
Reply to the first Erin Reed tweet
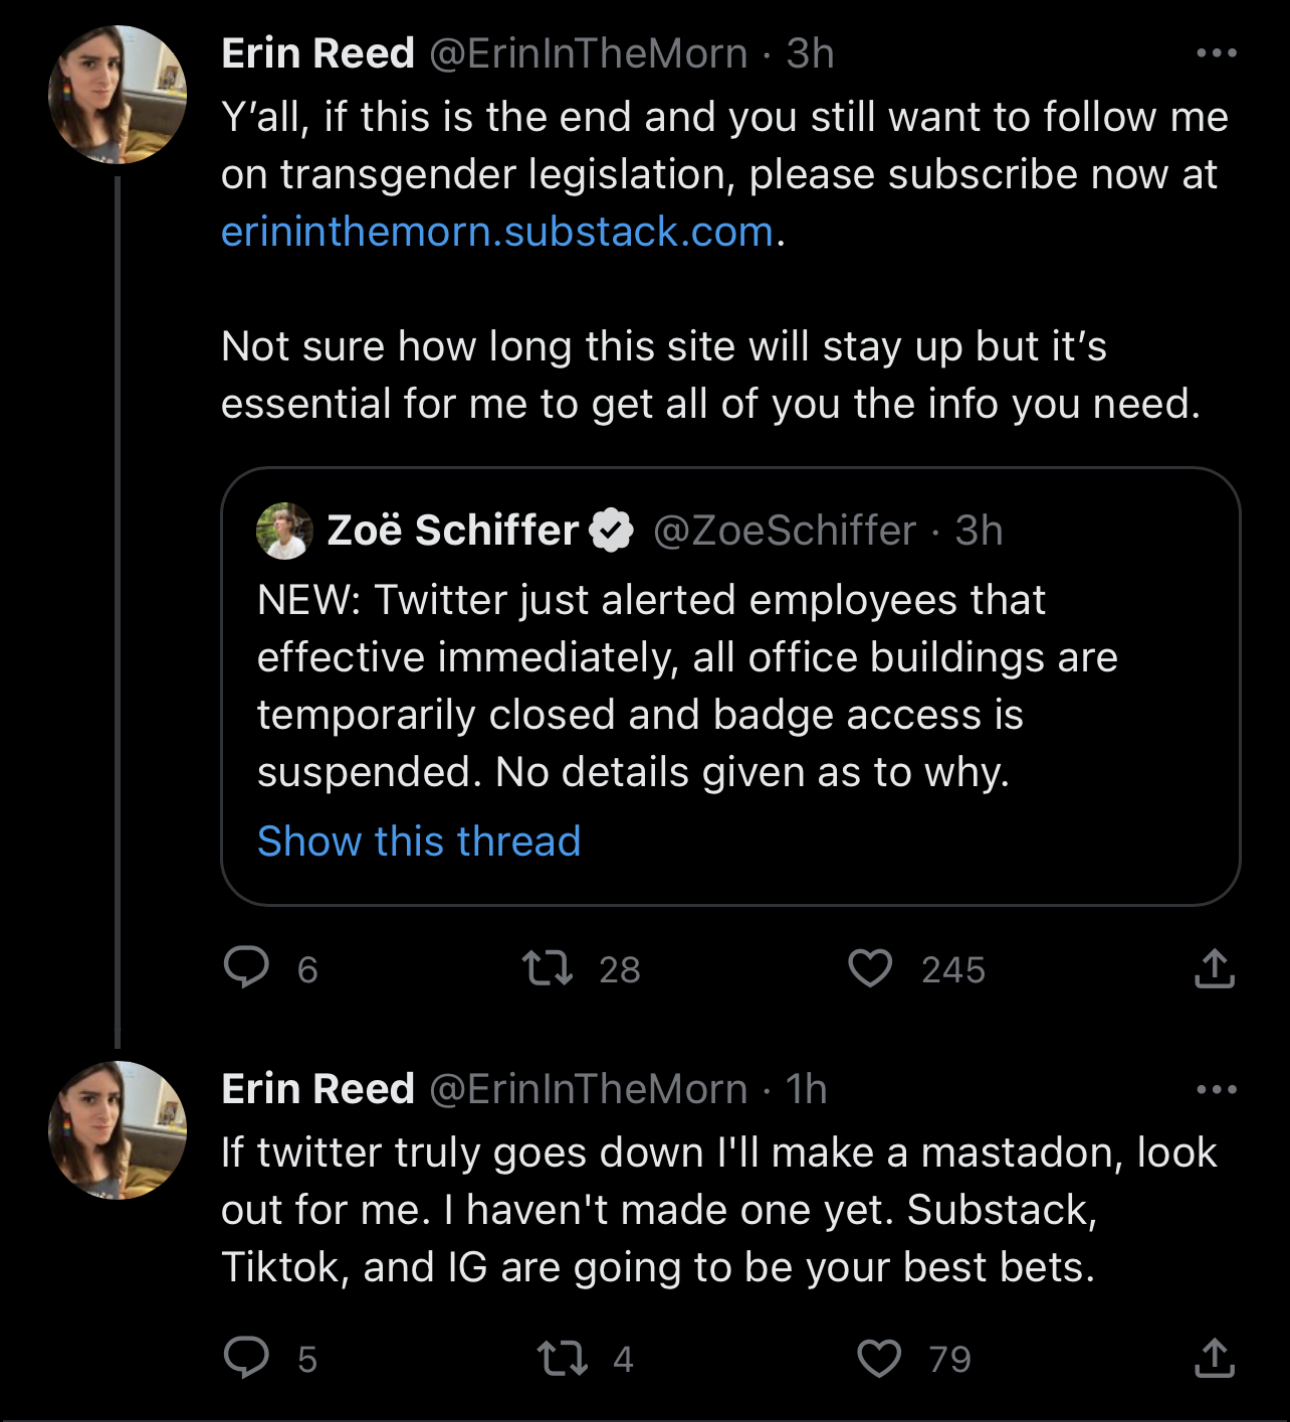(246, 968)
